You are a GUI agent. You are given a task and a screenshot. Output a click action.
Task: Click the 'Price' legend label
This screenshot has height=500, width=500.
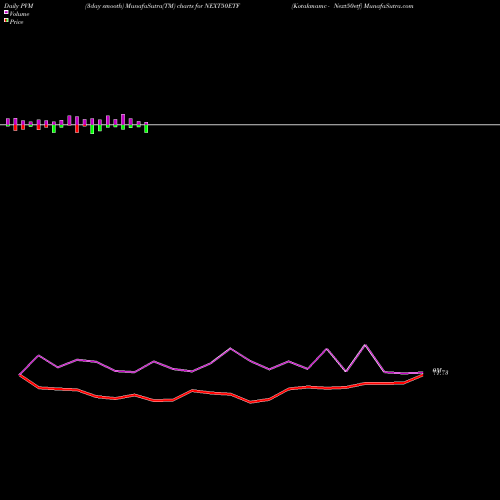click(x=16, y=22)
